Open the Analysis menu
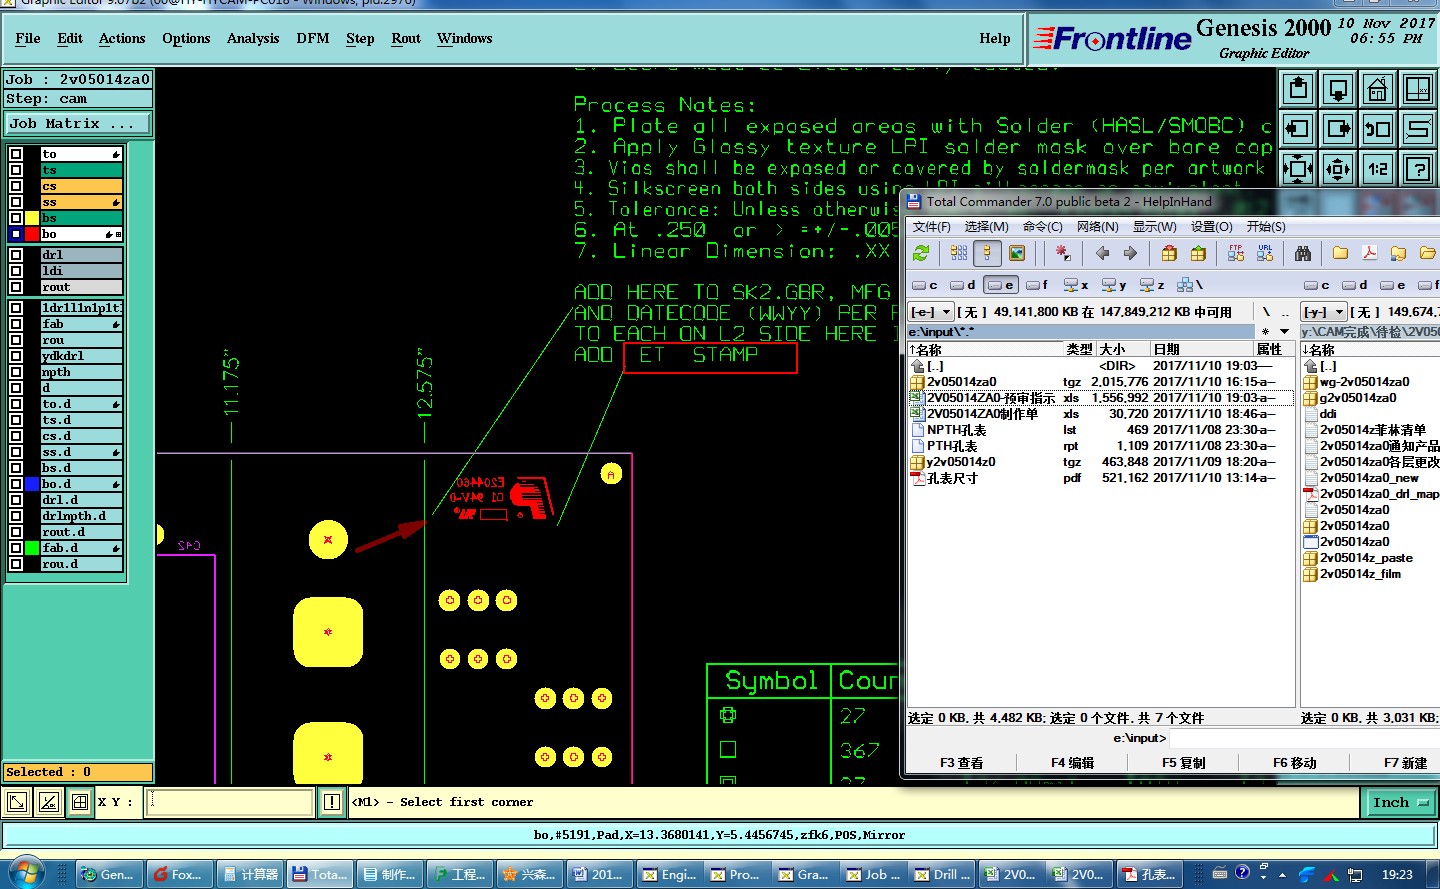The image size is (1440, 889). tap(253, 38)
